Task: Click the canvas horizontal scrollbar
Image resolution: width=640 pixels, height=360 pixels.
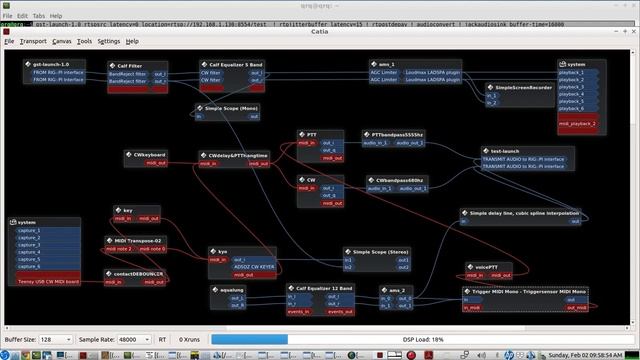Action: click(317, 328)
